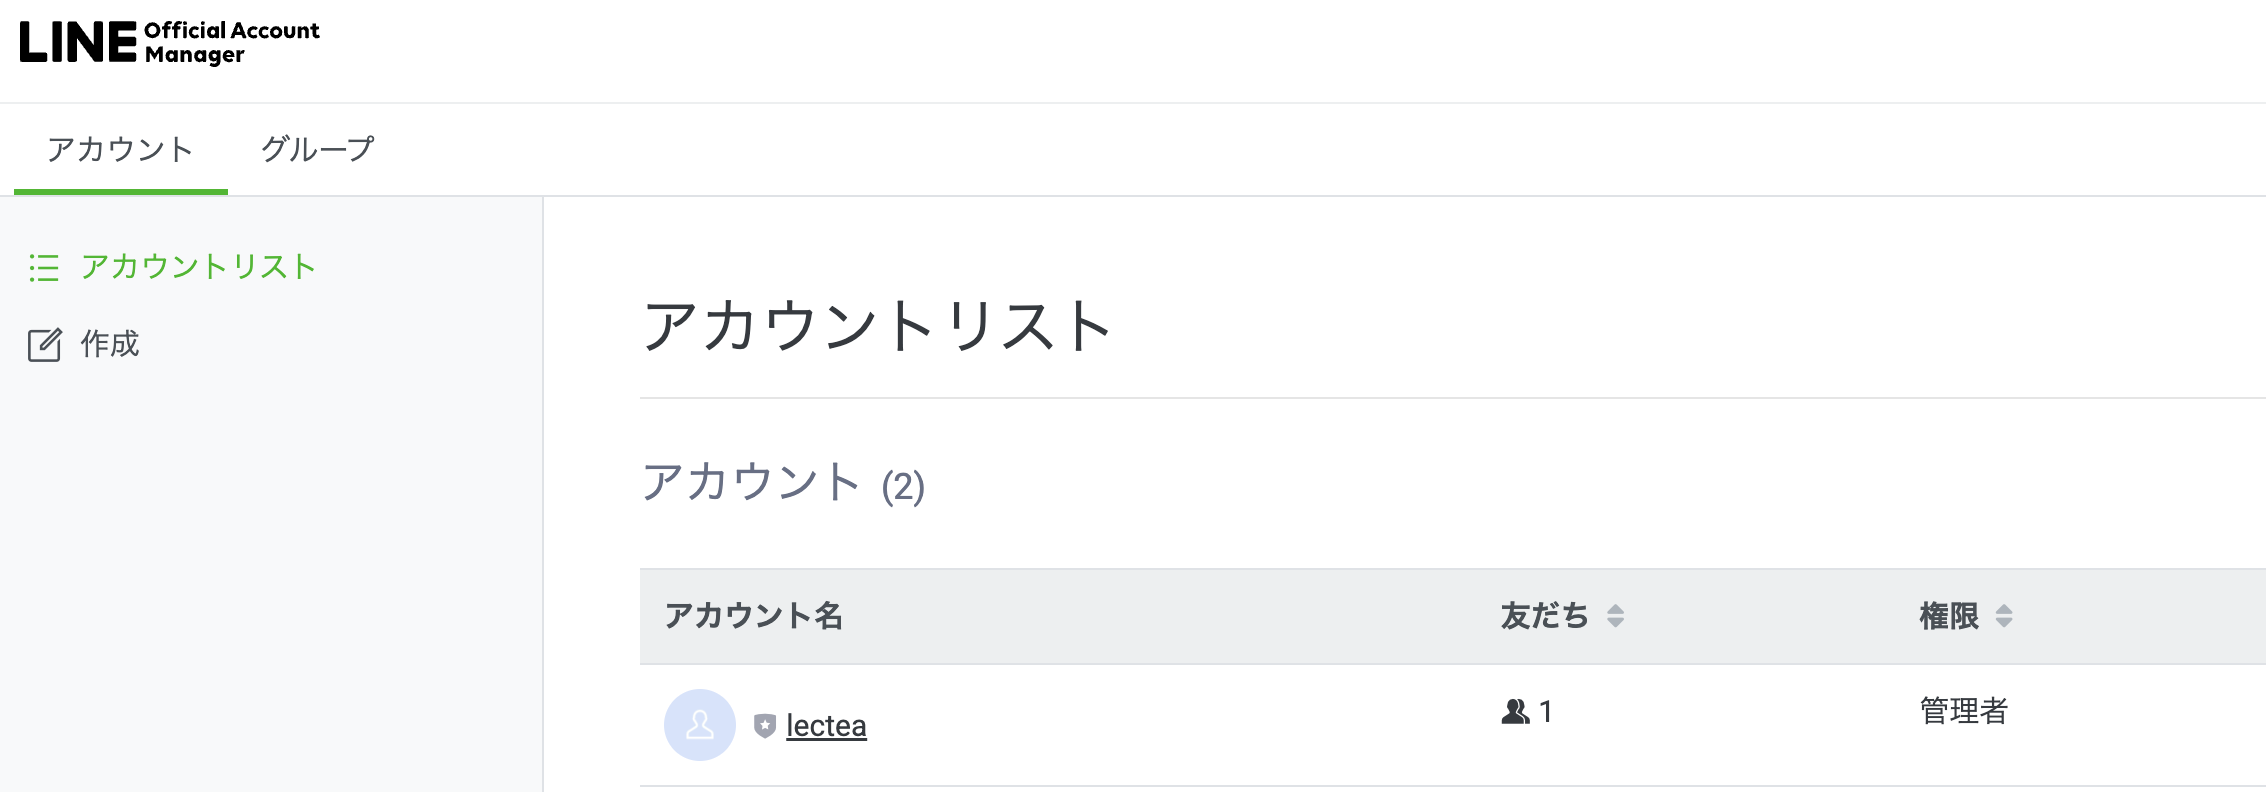Image resolution: width=2266 pixels, height=792 pixels.
Task: Click the person silhouette inside the avatar circle
Action: (x=700, y=725)
